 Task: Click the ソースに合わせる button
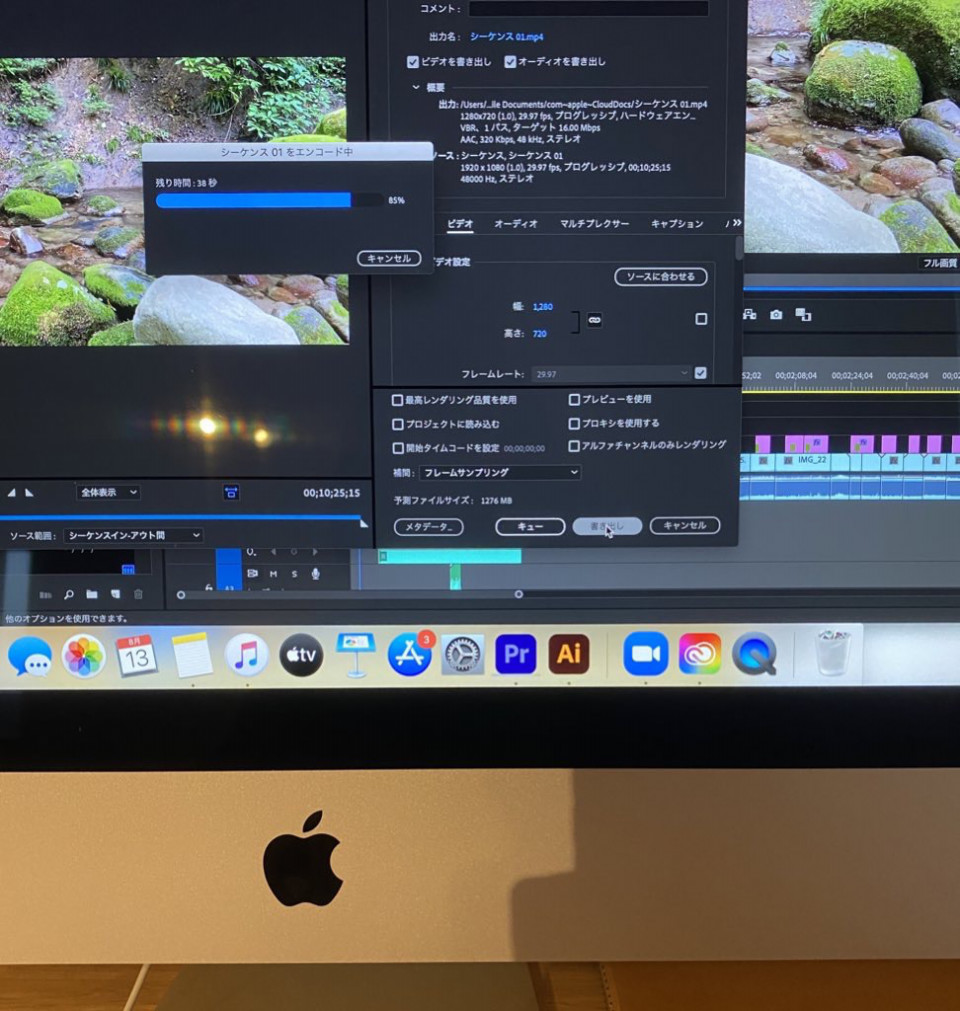pyautogui.click(x=661, y=277)
